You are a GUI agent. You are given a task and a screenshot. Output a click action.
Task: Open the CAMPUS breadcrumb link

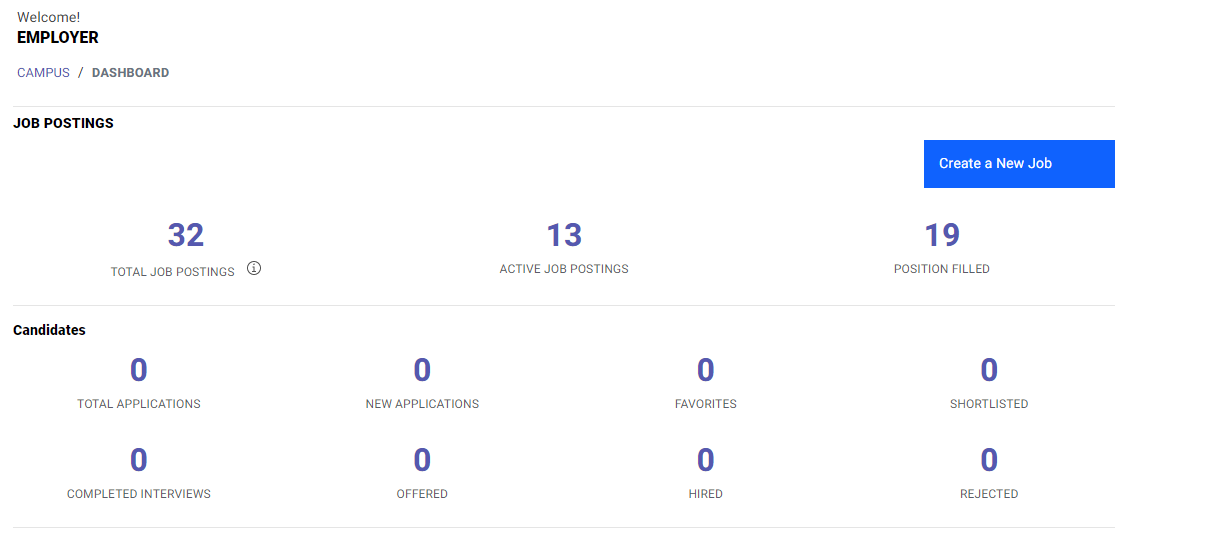point(43,73)
